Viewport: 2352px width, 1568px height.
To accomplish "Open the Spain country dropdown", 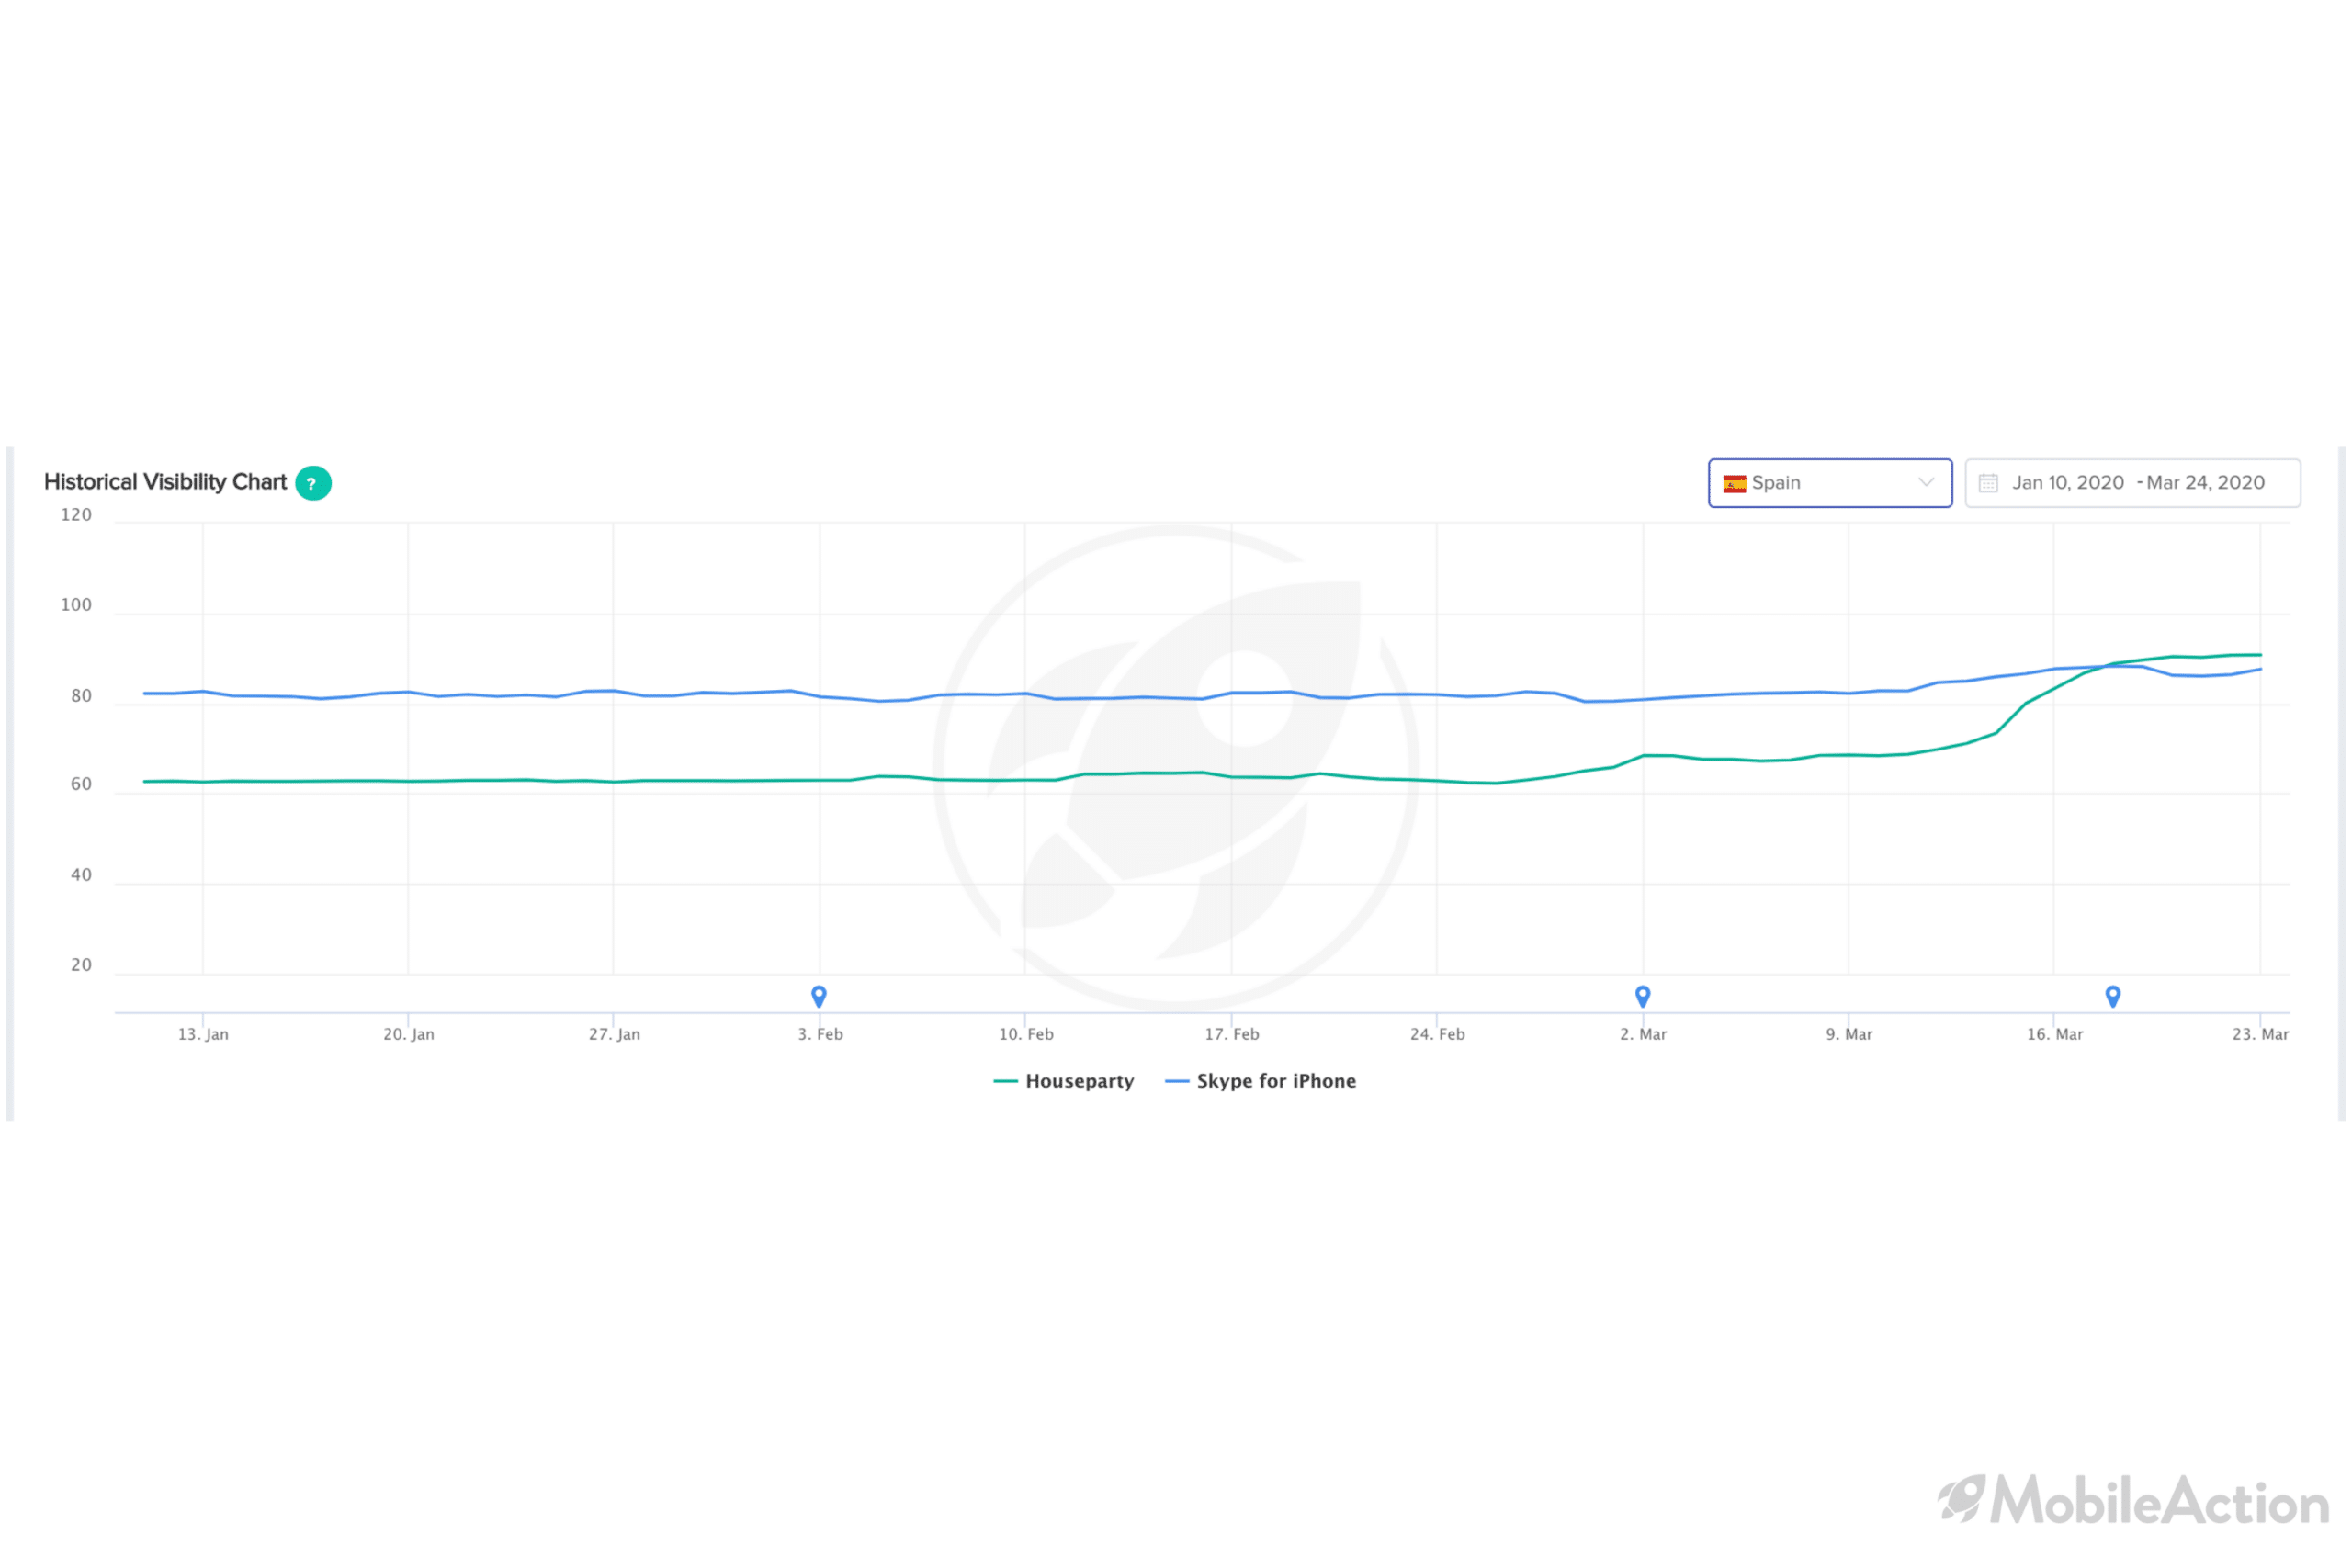I will click(1830, 483).
